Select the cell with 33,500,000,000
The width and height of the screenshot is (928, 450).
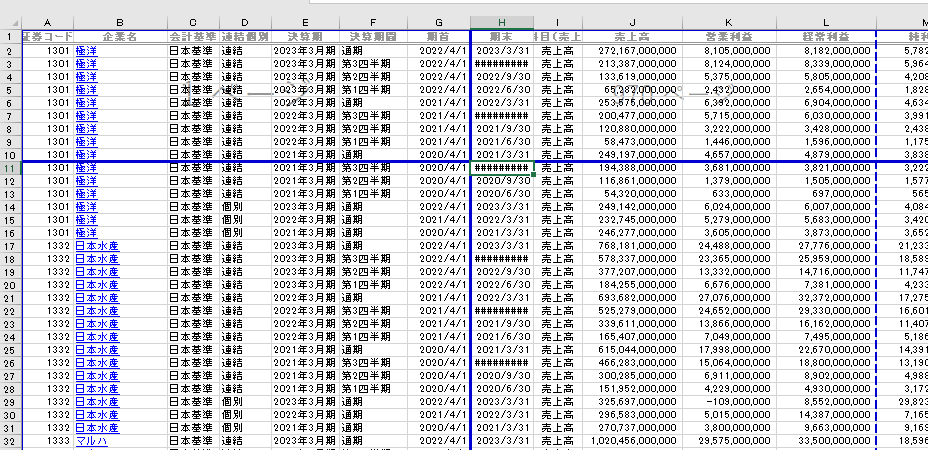pyautogui.click(x=826, y=441)
